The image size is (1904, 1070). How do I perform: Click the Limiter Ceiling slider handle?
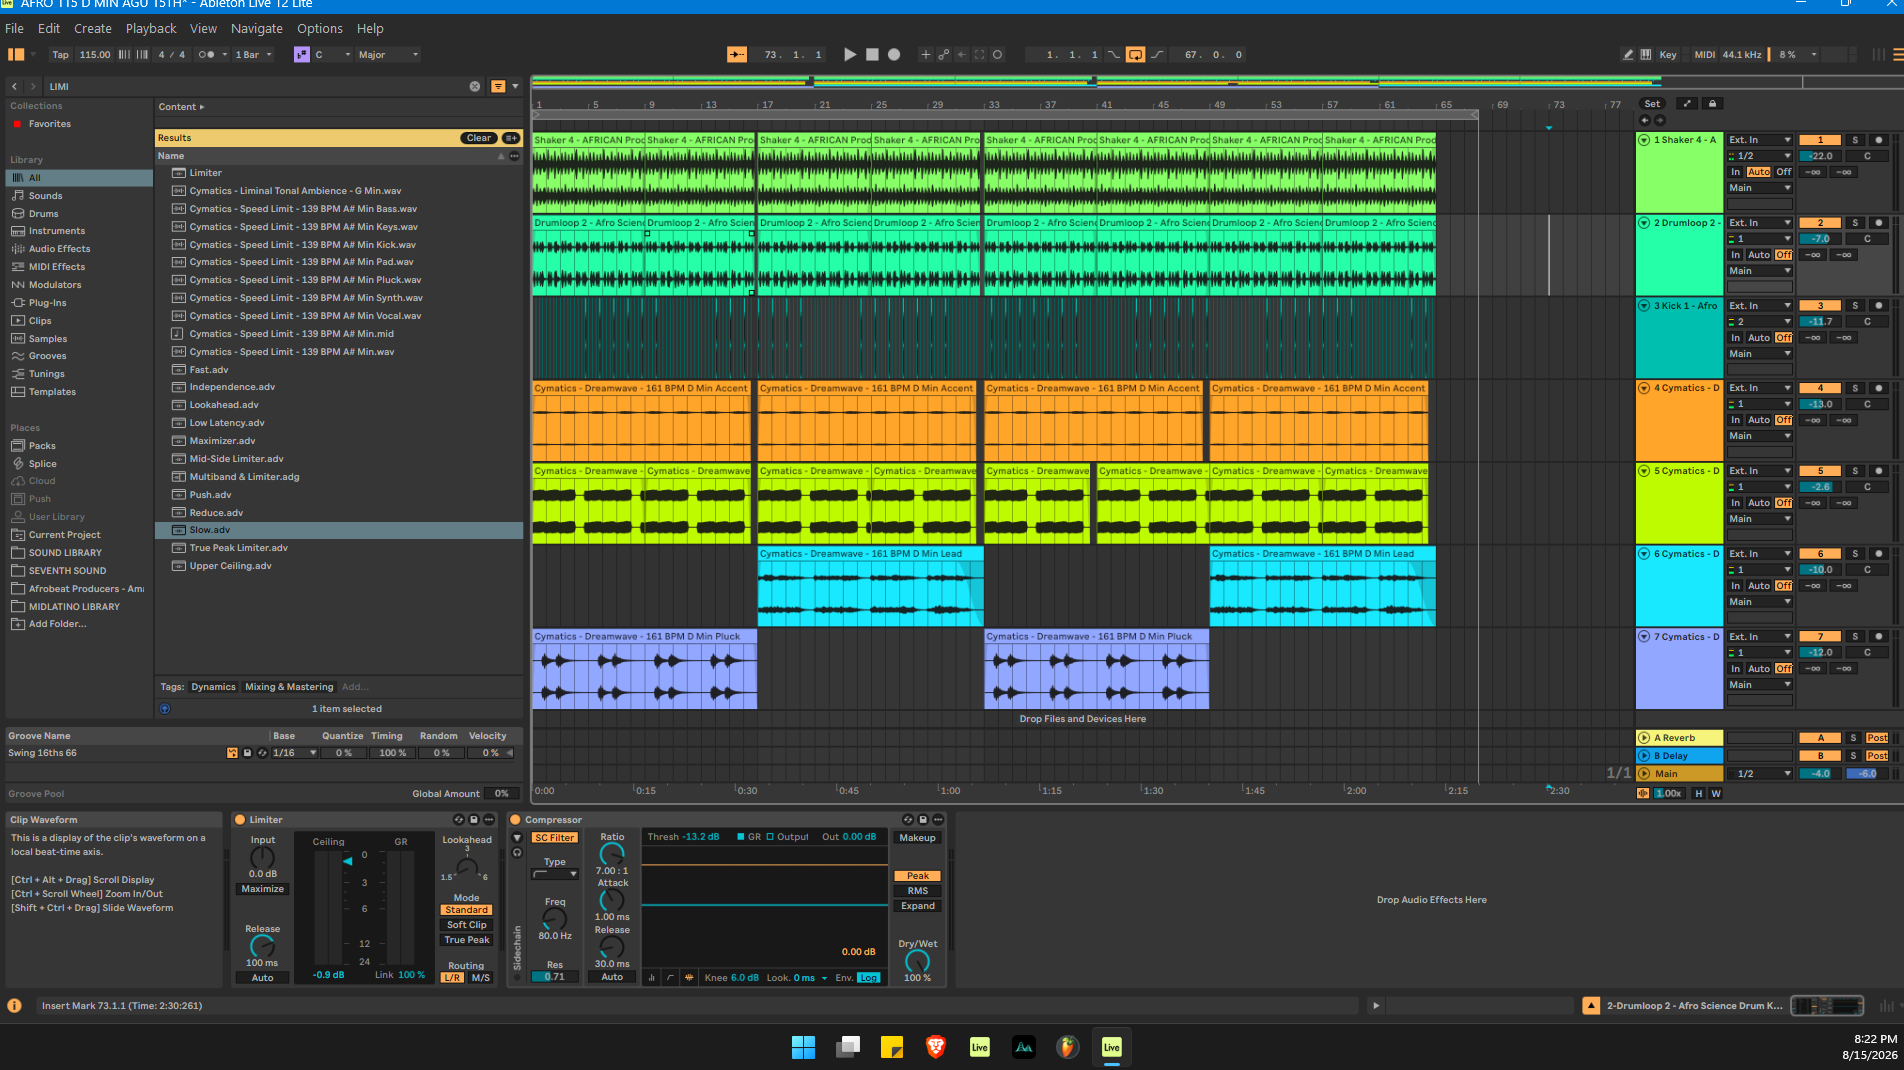click(x=348, y=861)
